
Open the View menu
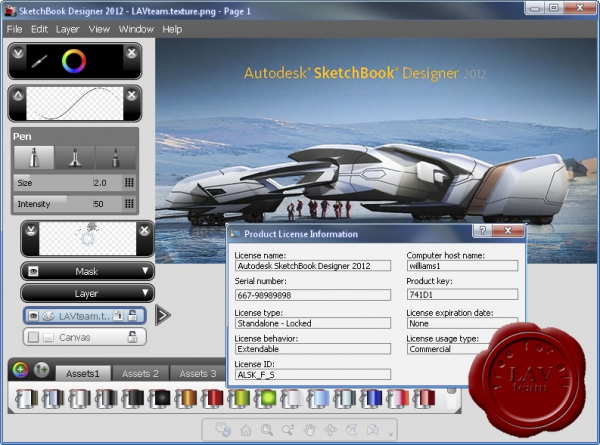(99, 29)
